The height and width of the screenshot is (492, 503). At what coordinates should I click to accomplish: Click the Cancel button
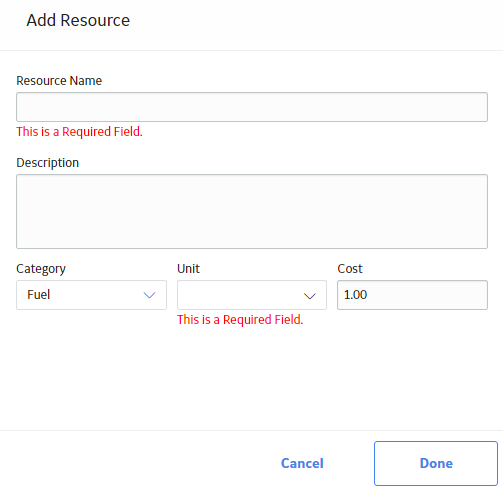click(x=302, y=463)
